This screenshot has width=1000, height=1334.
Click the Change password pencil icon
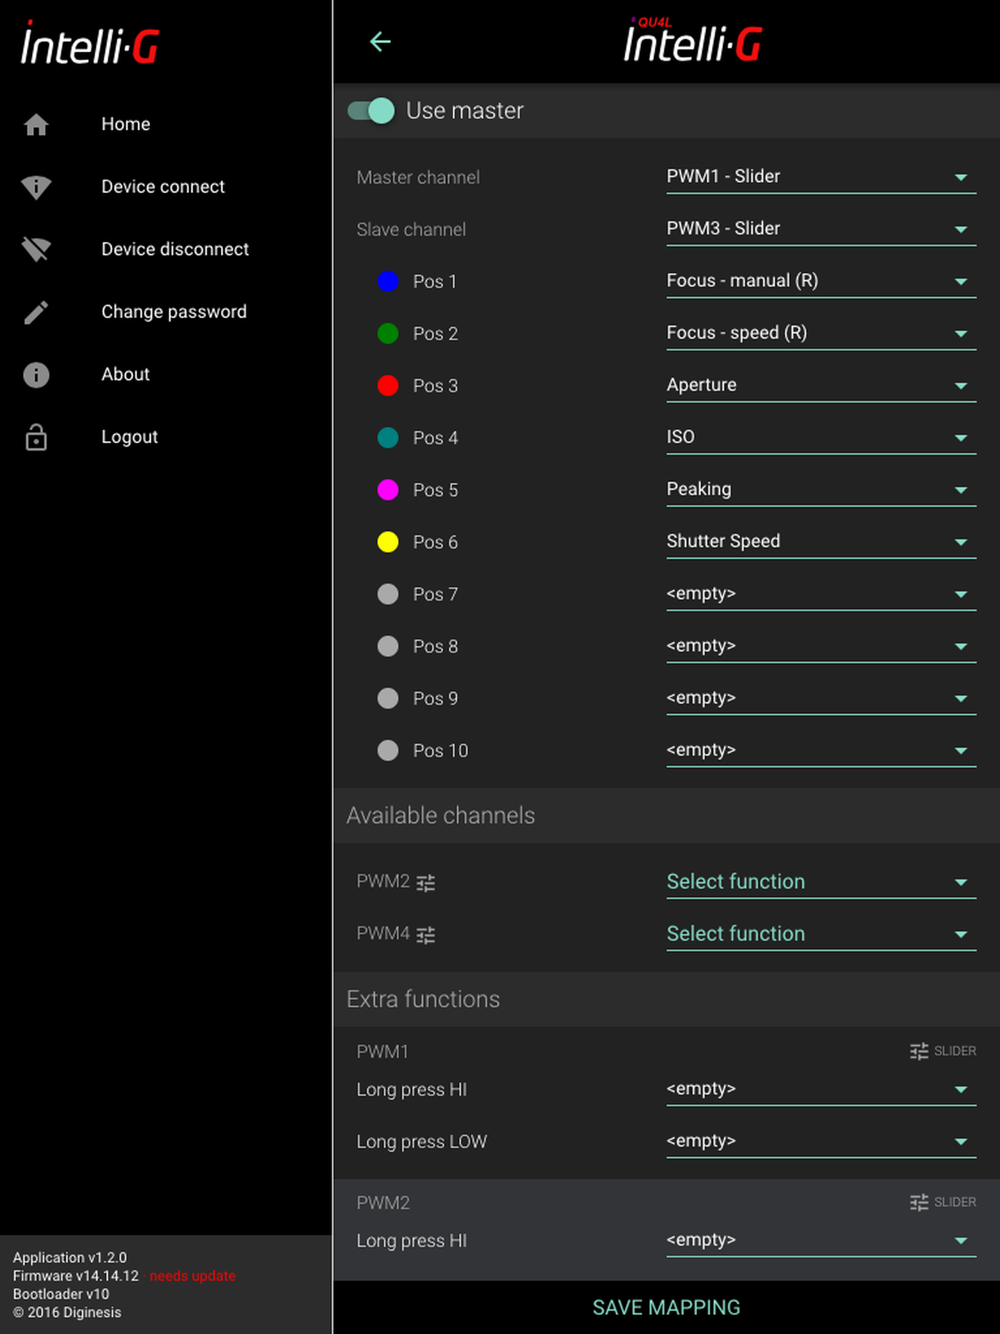pos(36,312)
